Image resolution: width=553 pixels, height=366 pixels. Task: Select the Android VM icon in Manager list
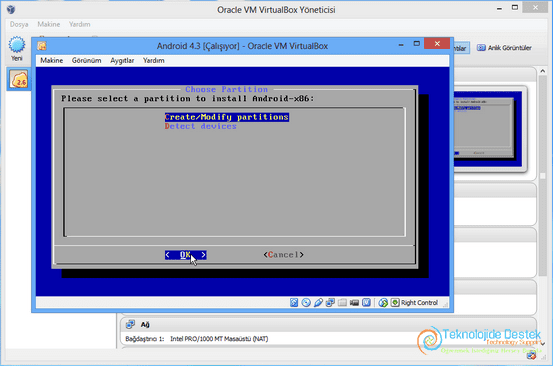pyautogui.click(x=19, y=79)
